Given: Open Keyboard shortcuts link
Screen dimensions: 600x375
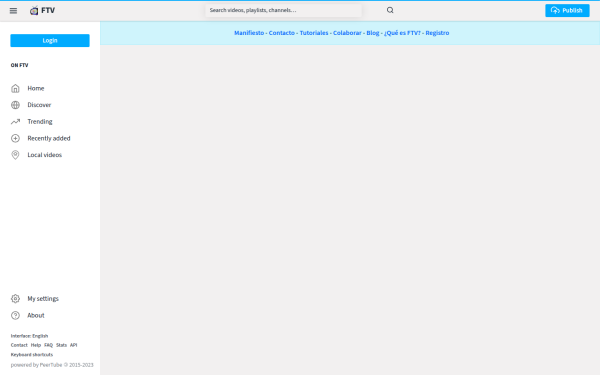Looking at the screenshot, I should [32, 355].
